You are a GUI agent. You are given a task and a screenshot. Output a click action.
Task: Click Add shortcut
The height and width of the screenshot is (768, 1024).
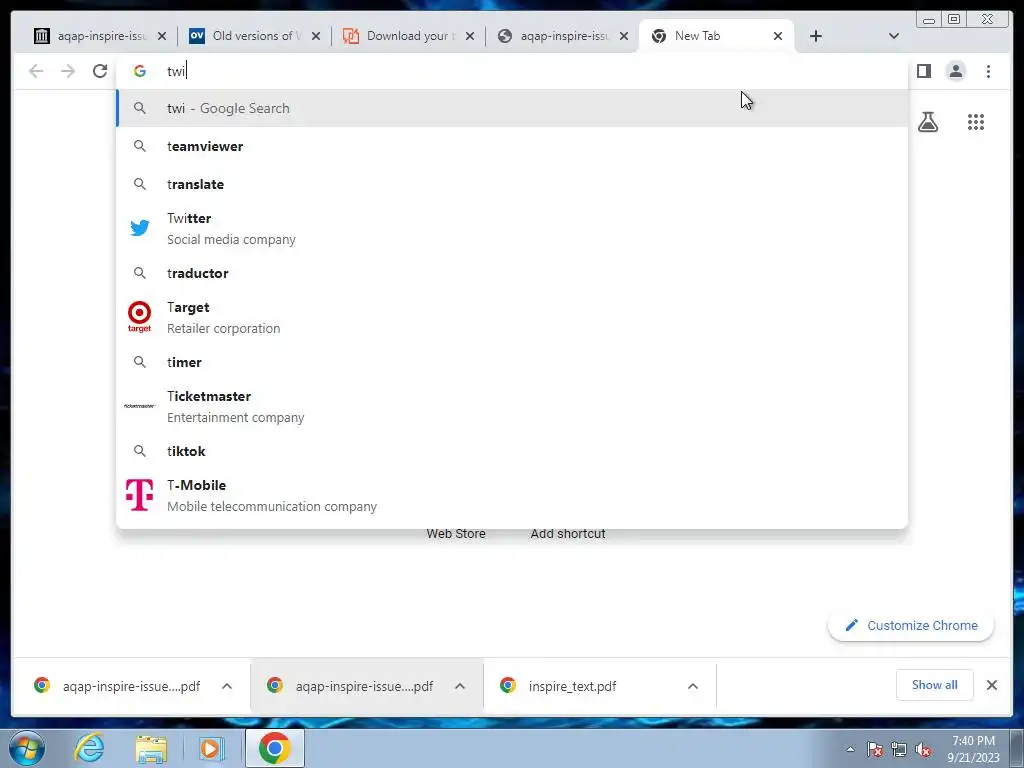click(568, 534)
